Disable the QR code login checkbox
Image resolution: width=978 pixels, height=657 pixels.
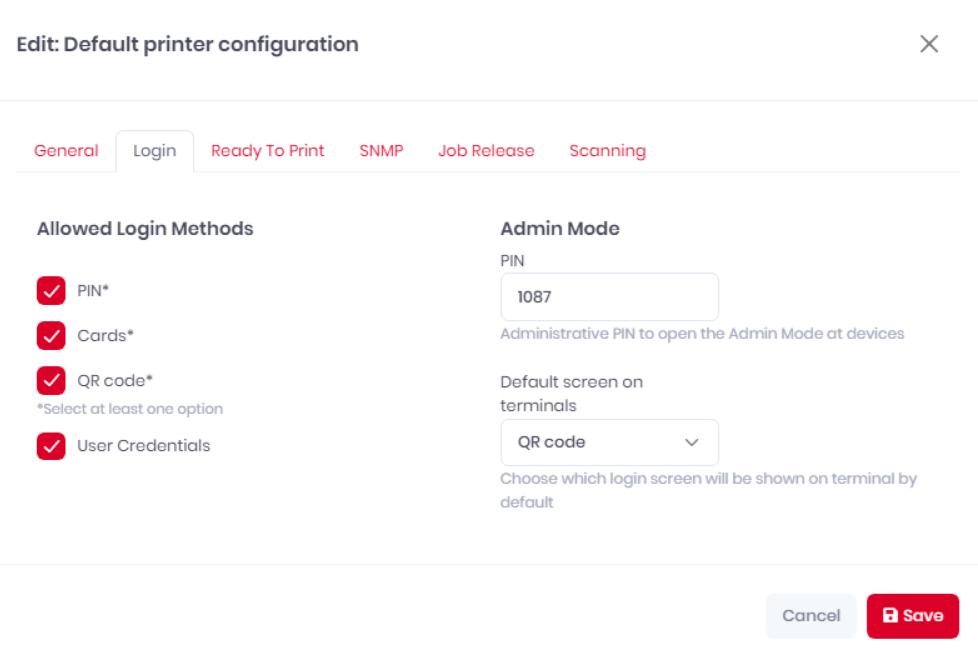51,381
